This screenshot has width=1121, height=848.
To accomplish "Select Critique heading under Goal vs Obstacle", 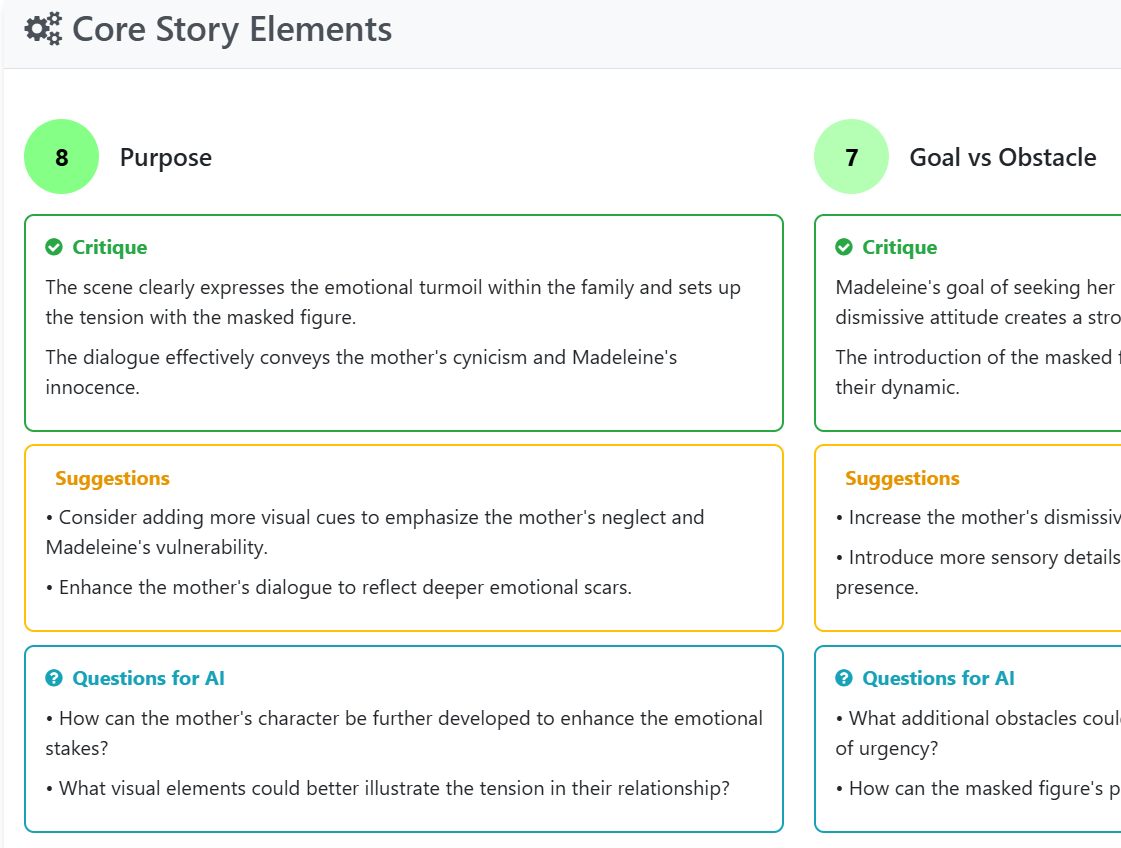I will point(899,247).
